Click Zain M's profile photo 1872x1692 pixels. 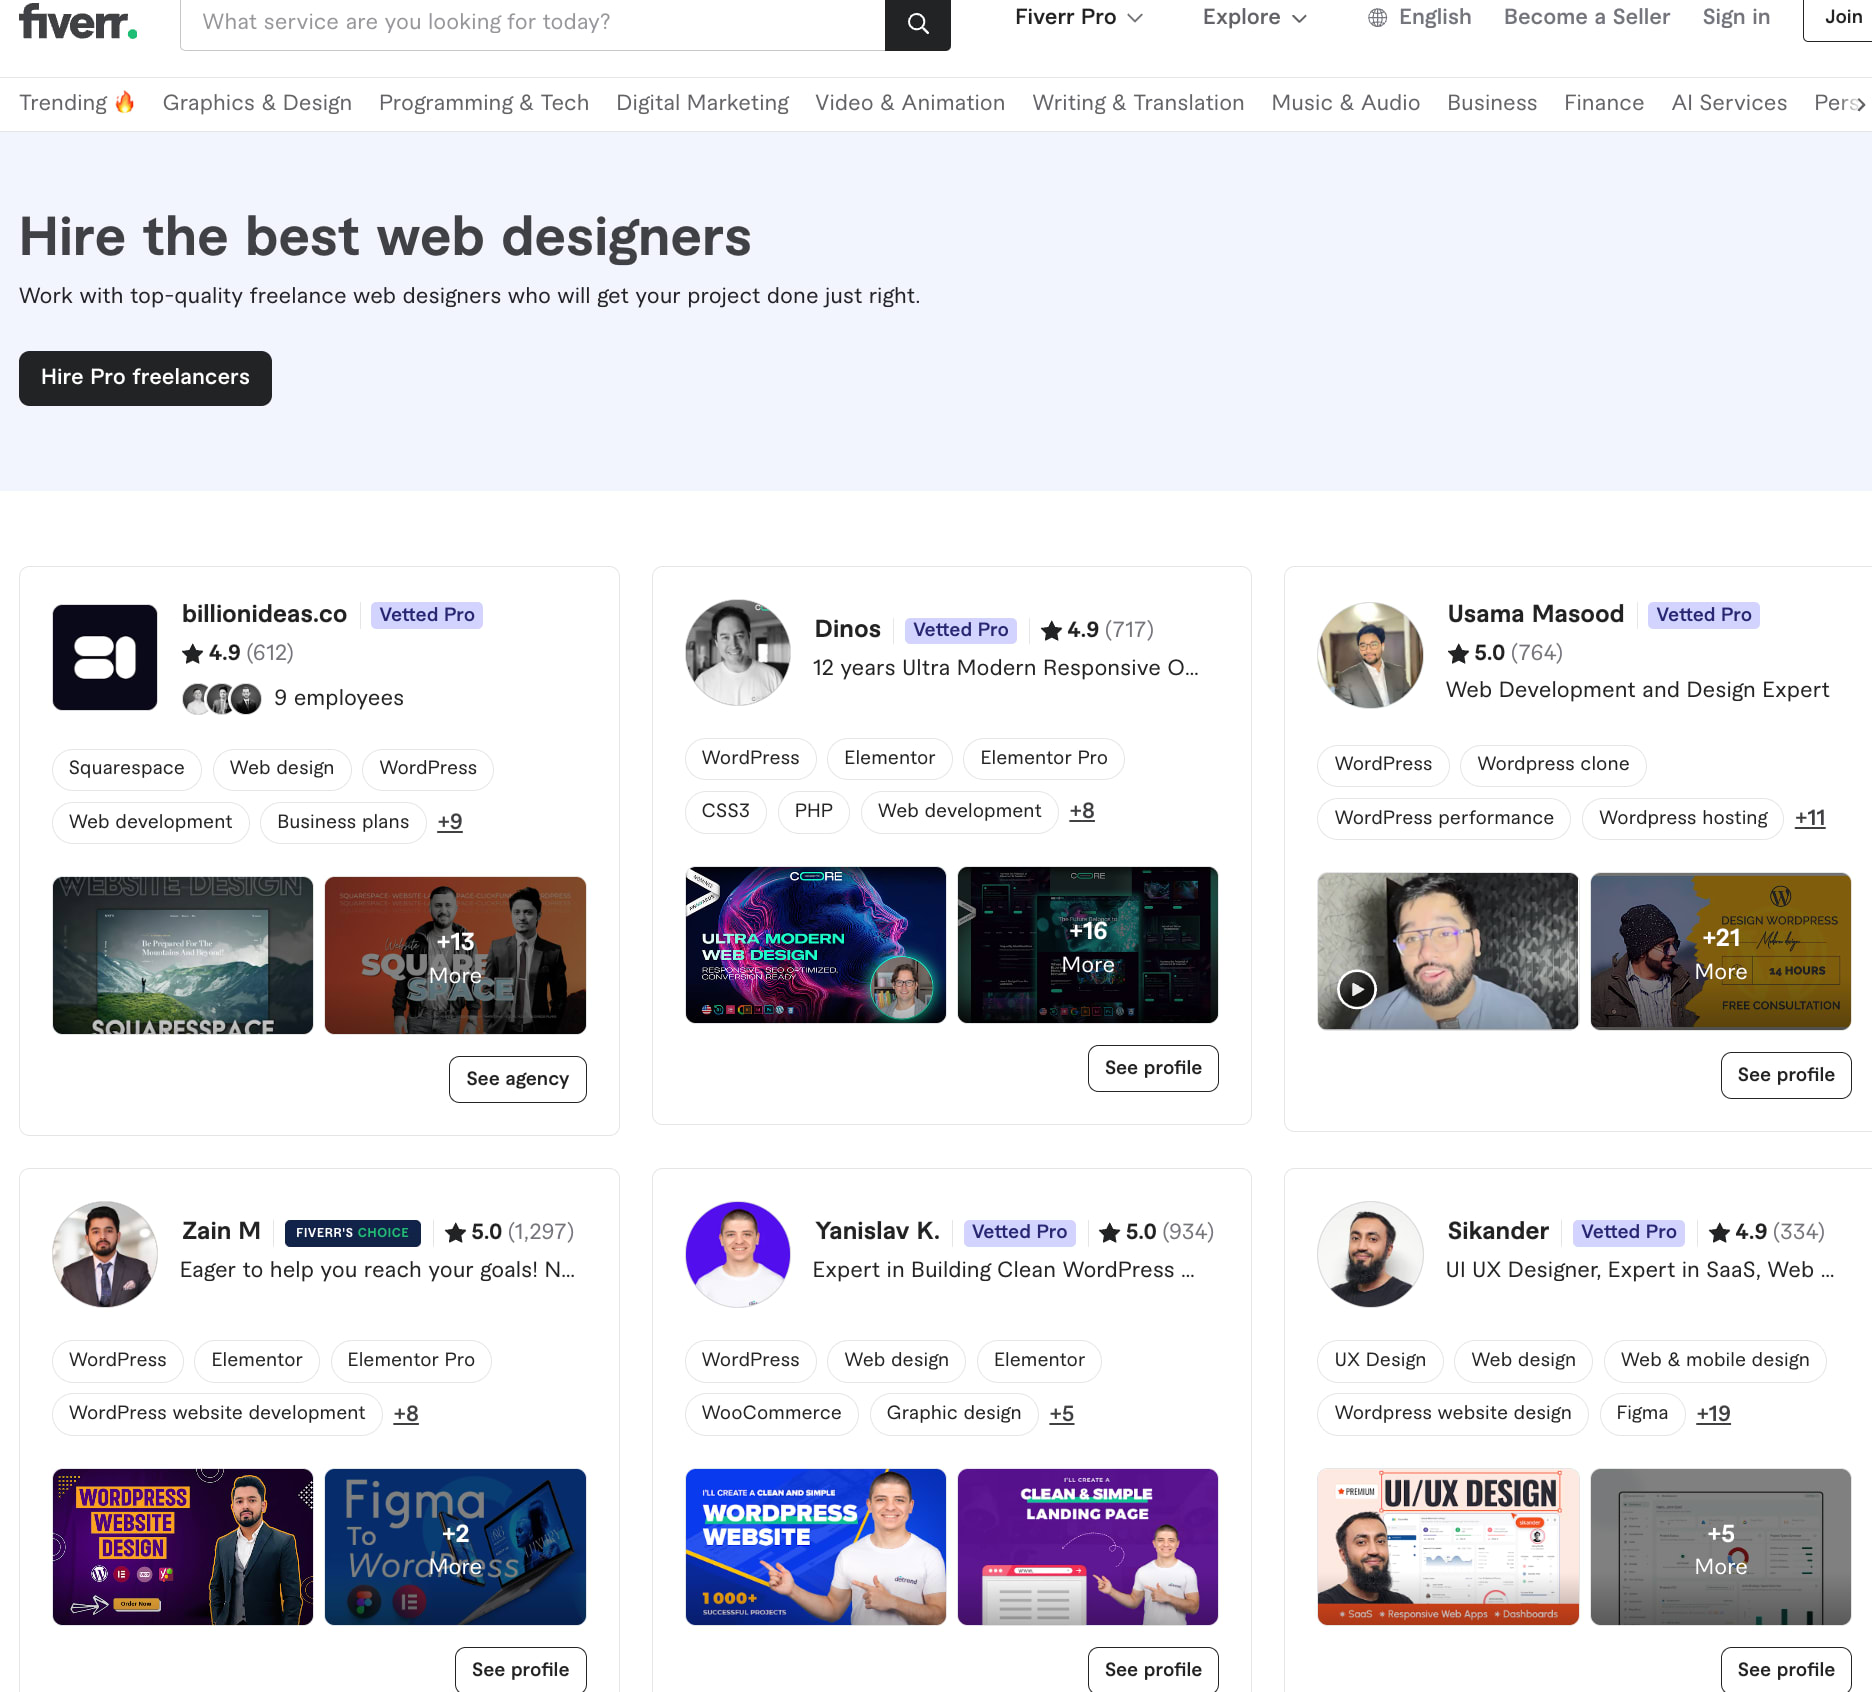[105, 1254]
